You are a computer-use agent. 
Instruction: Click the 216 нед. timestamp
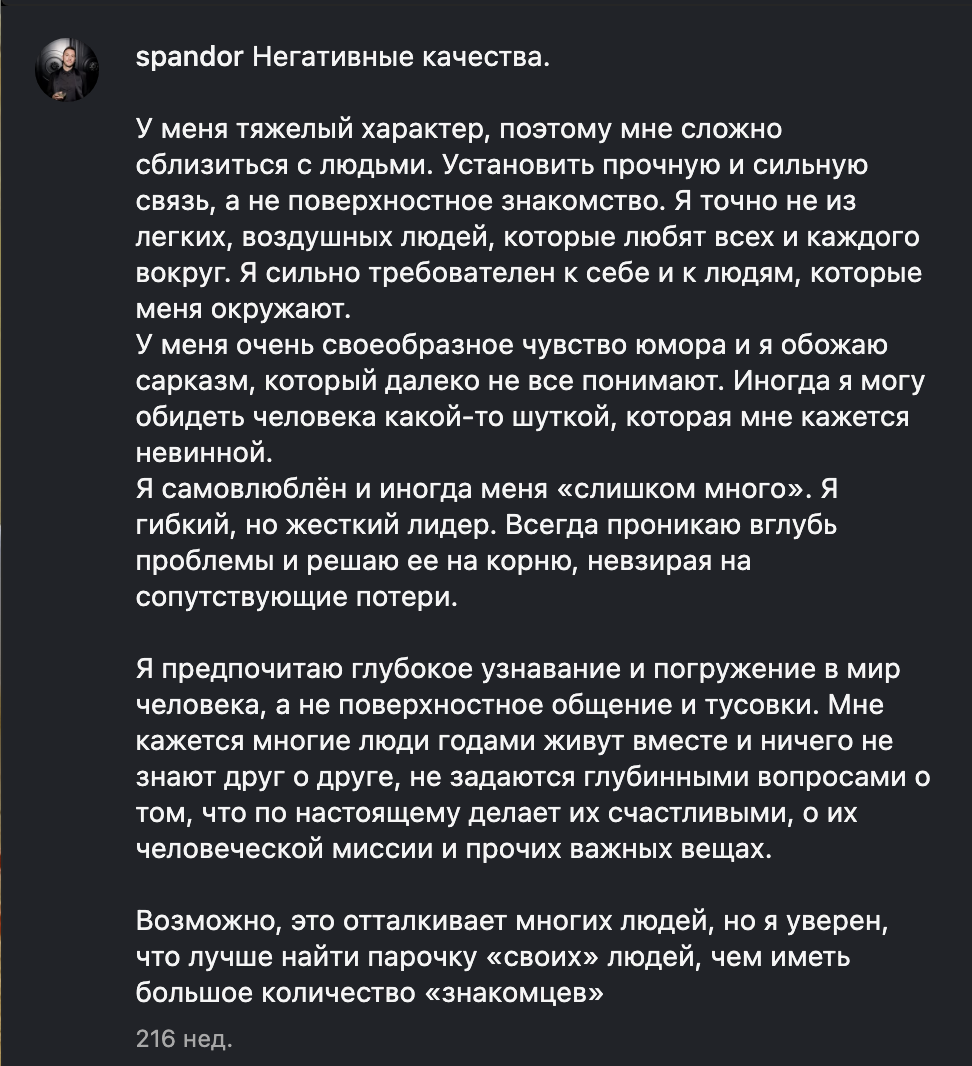pos(184,1039)
